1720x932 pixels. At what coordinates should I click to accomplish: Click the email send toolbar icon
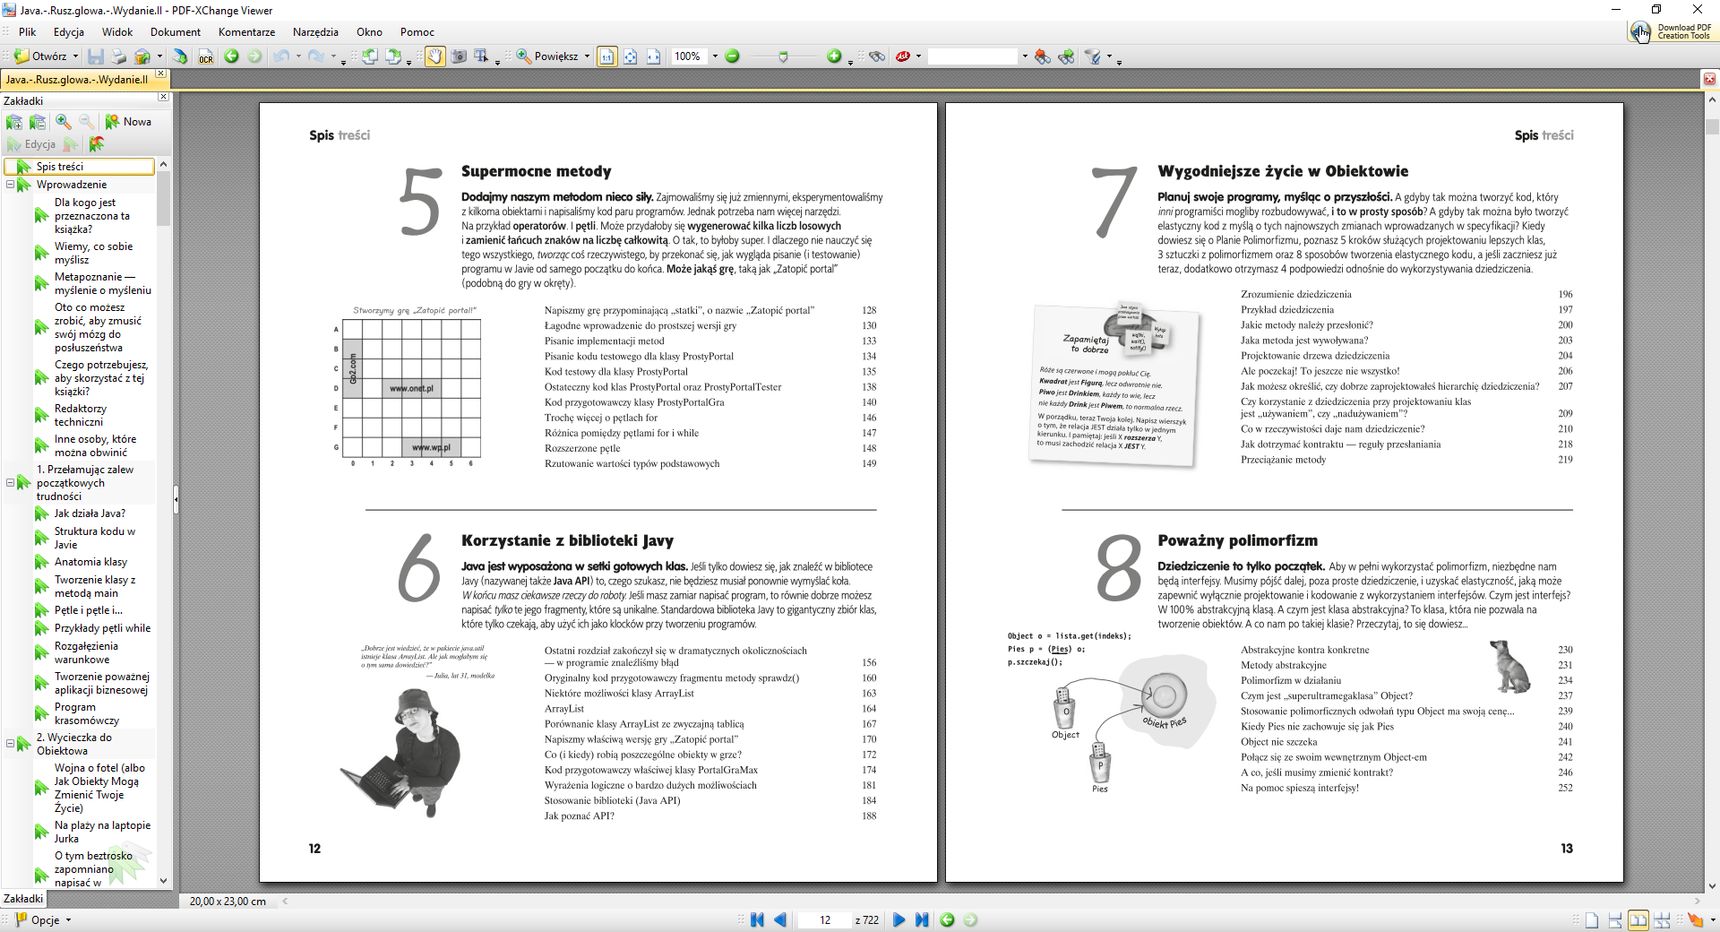pos(143,57)
